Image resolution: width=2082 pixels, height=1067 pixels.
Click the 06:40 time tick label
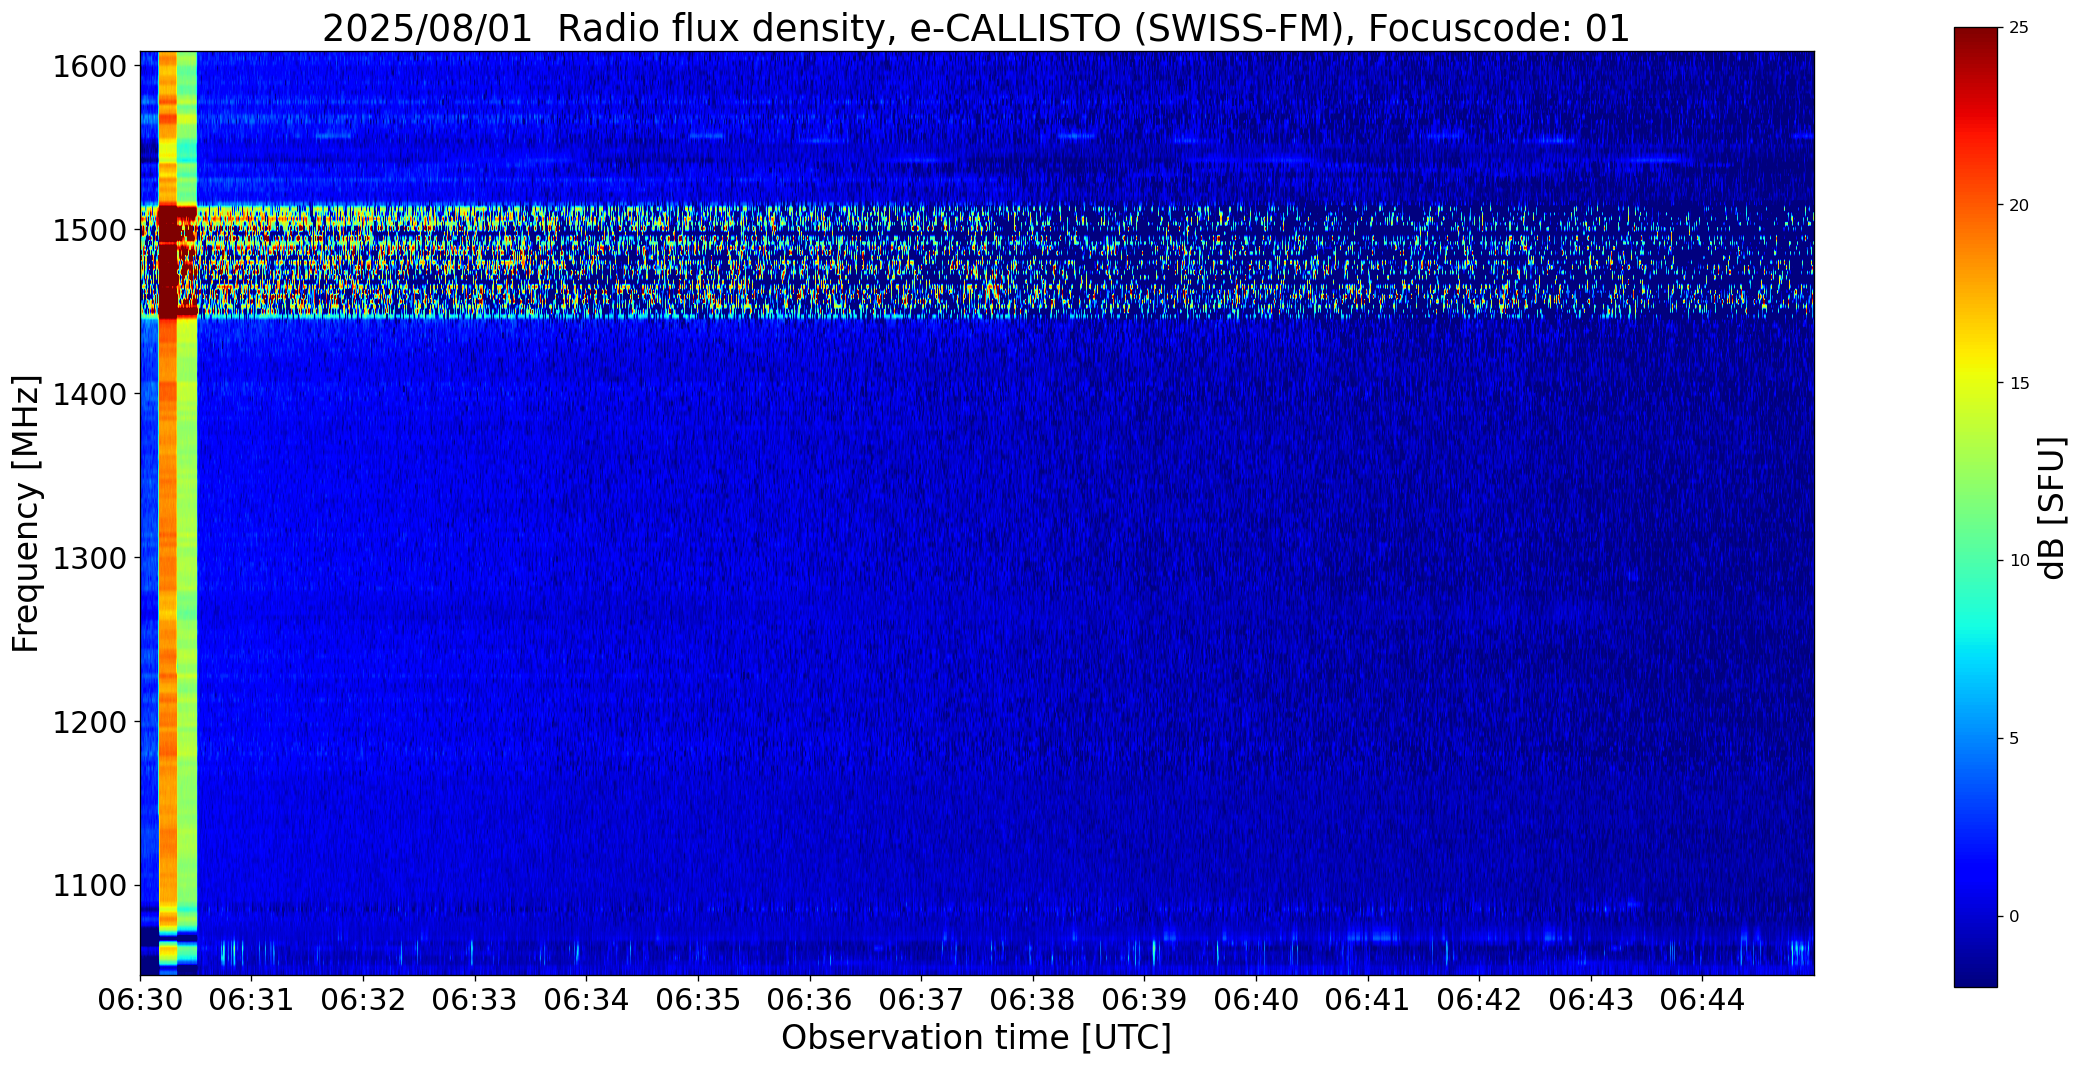tap(1256, 1000)
